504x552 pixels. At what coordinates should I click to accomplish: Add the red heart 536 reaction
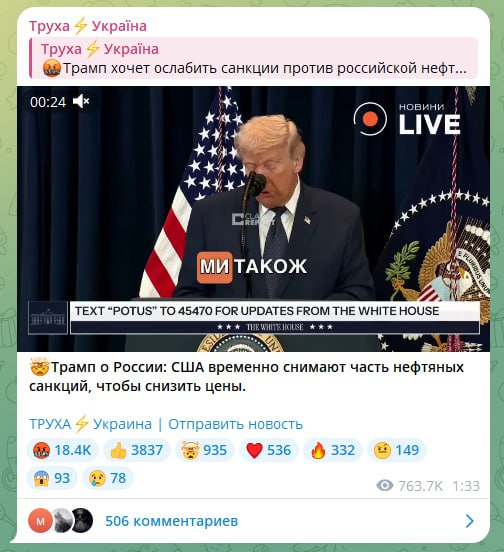point(269,450)
